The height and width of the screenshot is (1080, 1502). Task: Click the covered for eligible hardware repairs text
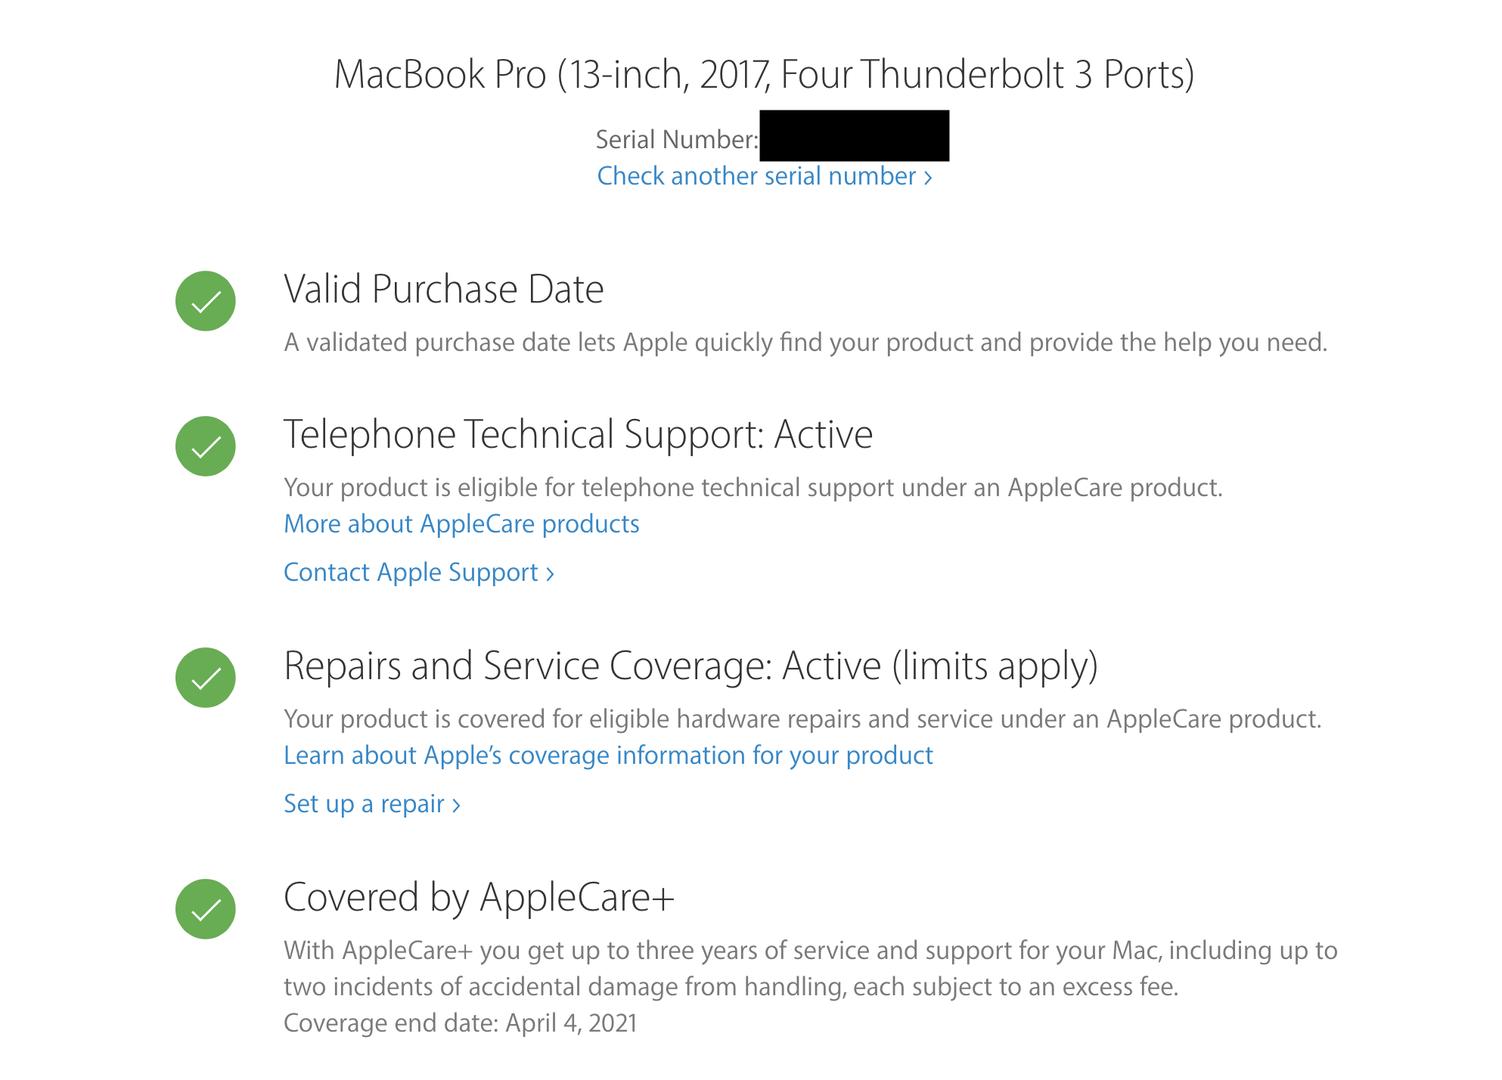pos(803,719)
